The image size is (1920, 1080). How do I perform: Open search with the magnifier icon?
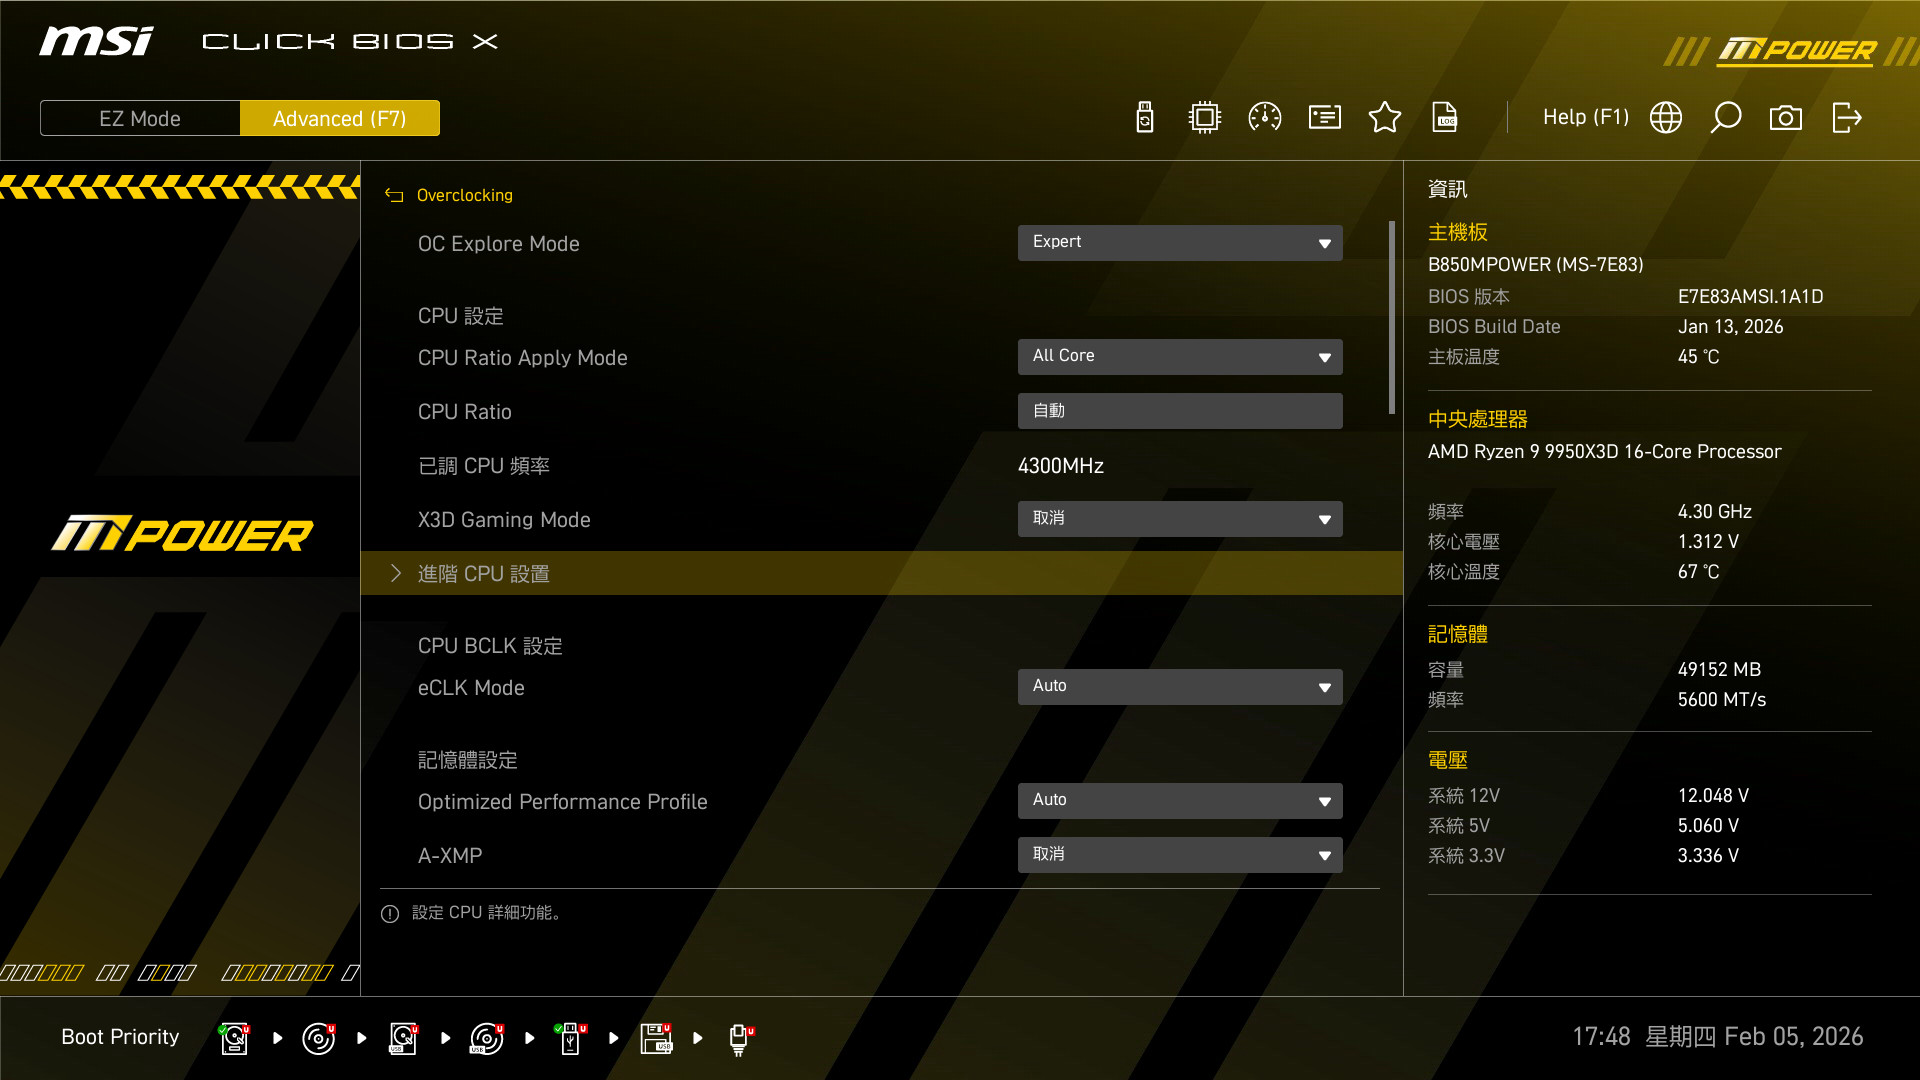click(1726, 118)
